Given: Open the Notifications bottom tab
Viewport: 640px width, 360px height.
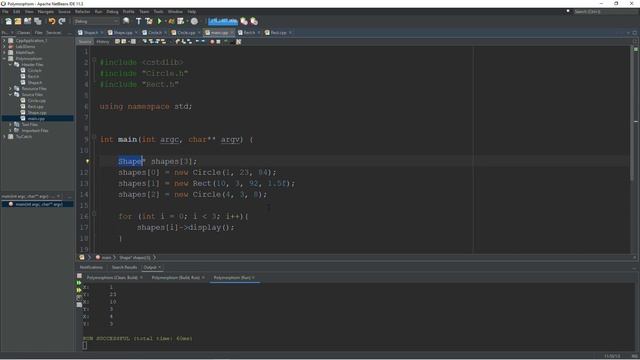Looking at the screenshot, I should click(x=91, y=267).
